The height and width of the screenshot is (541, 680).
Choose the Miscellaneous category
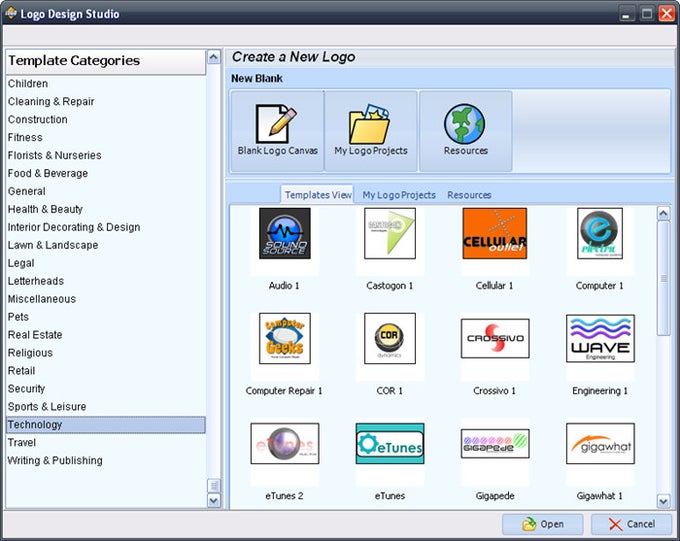coord(105,299)
